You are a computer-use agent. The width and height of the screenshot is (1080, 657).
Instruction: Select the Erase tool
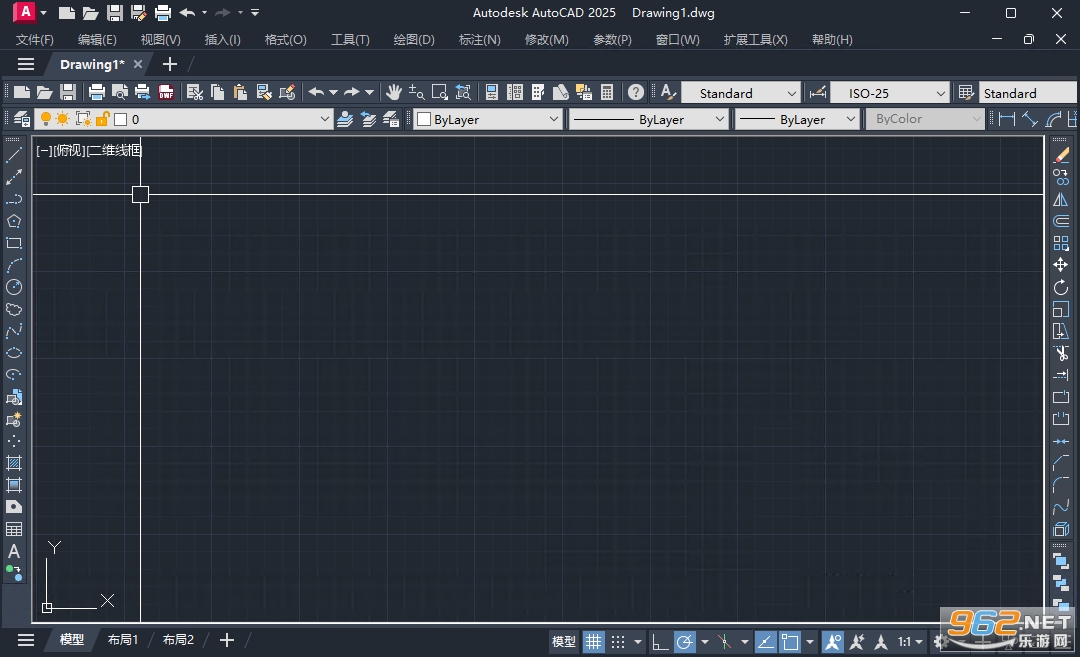pyautogui.click(x=1061, y=156)
